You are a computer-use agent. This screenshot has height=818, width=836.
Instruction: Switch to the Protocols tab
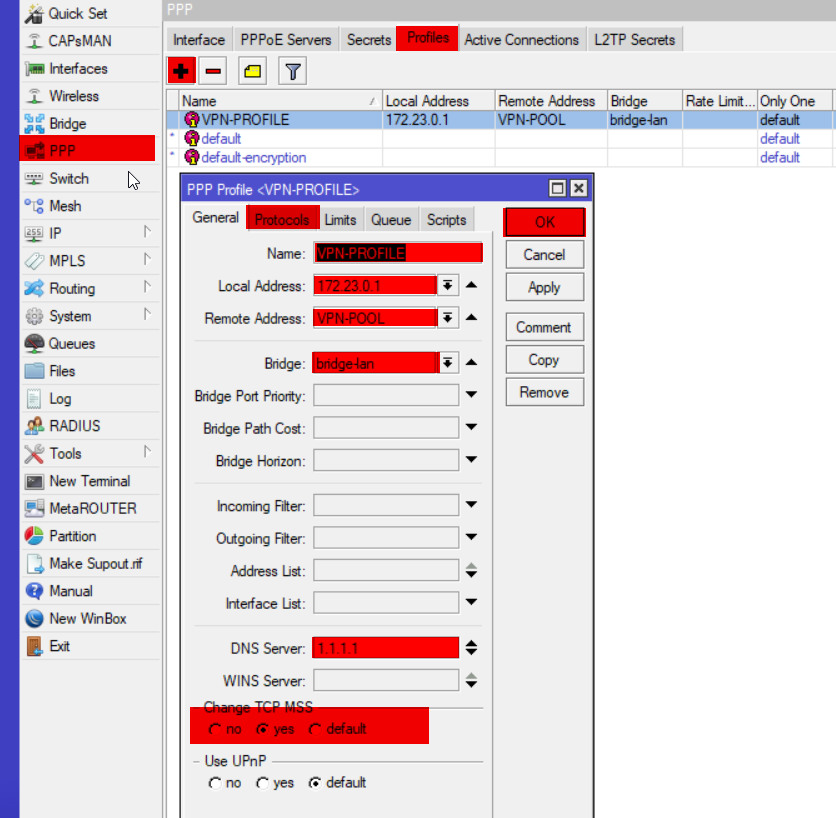pyautogui.click(x=282, y=220)
